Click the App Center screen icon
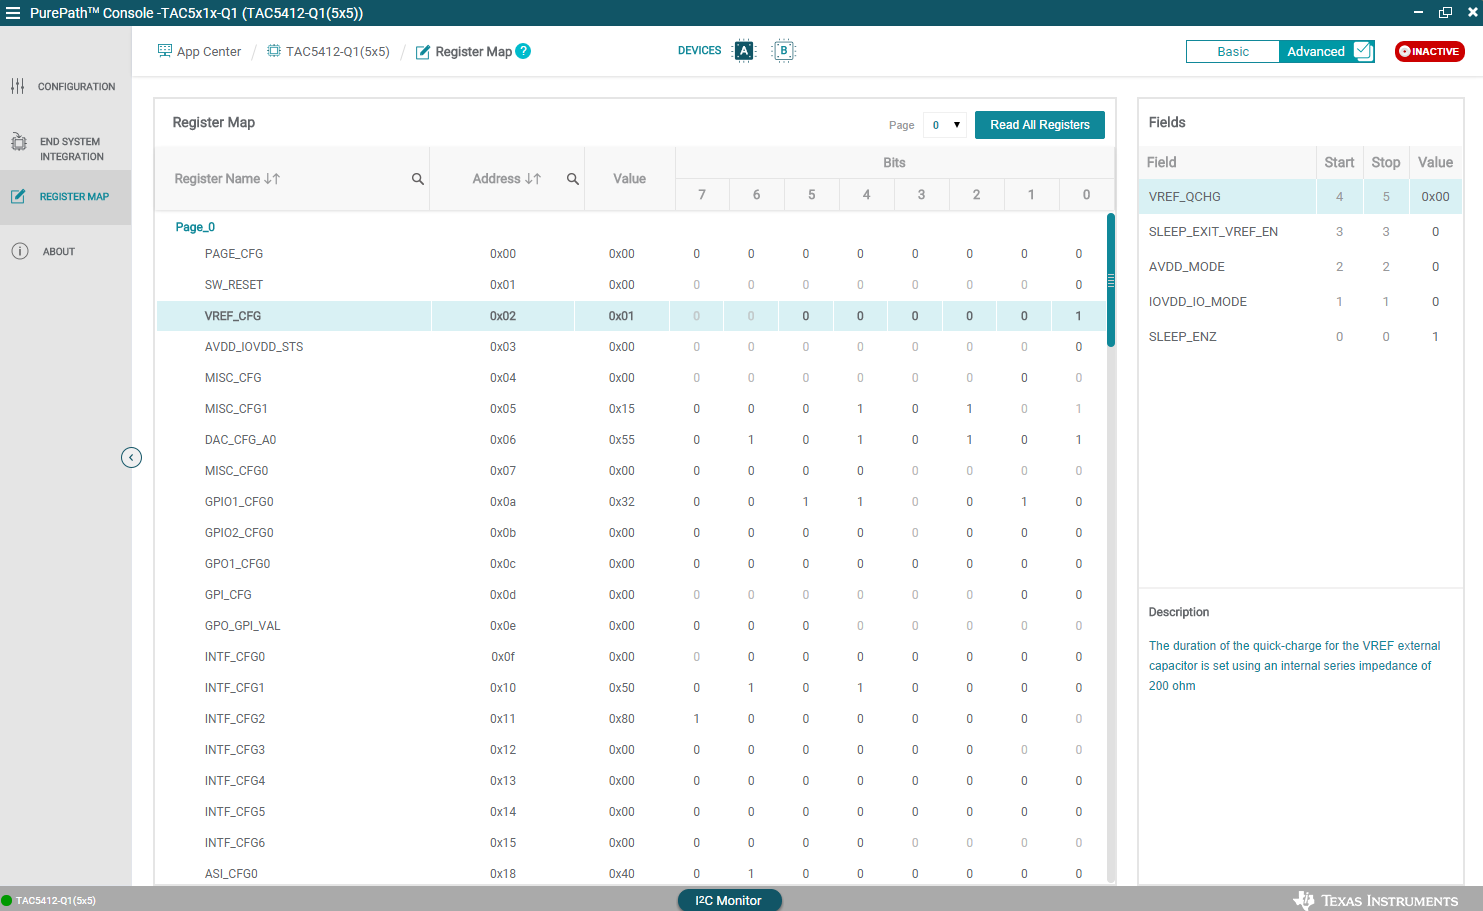Image resolution: width=1483 pixels, height=911 pixels. pos(165,51)
